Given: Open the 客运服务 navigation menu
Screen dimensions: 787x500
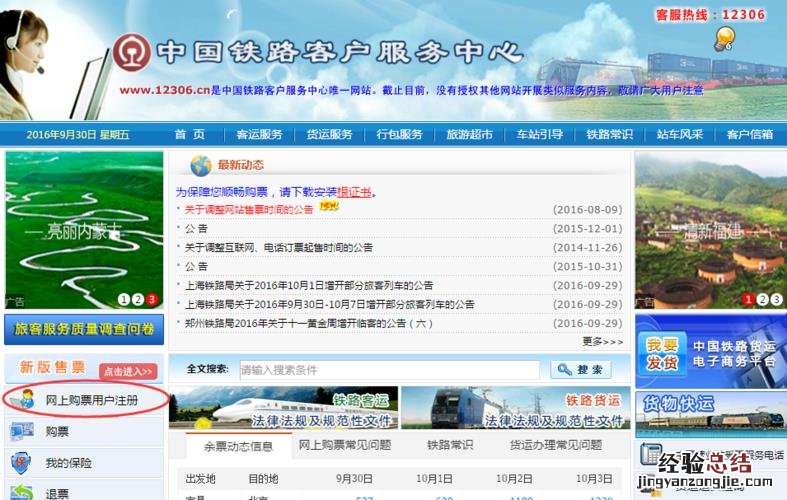Looking at the screenshot, I should click(259, 135).
